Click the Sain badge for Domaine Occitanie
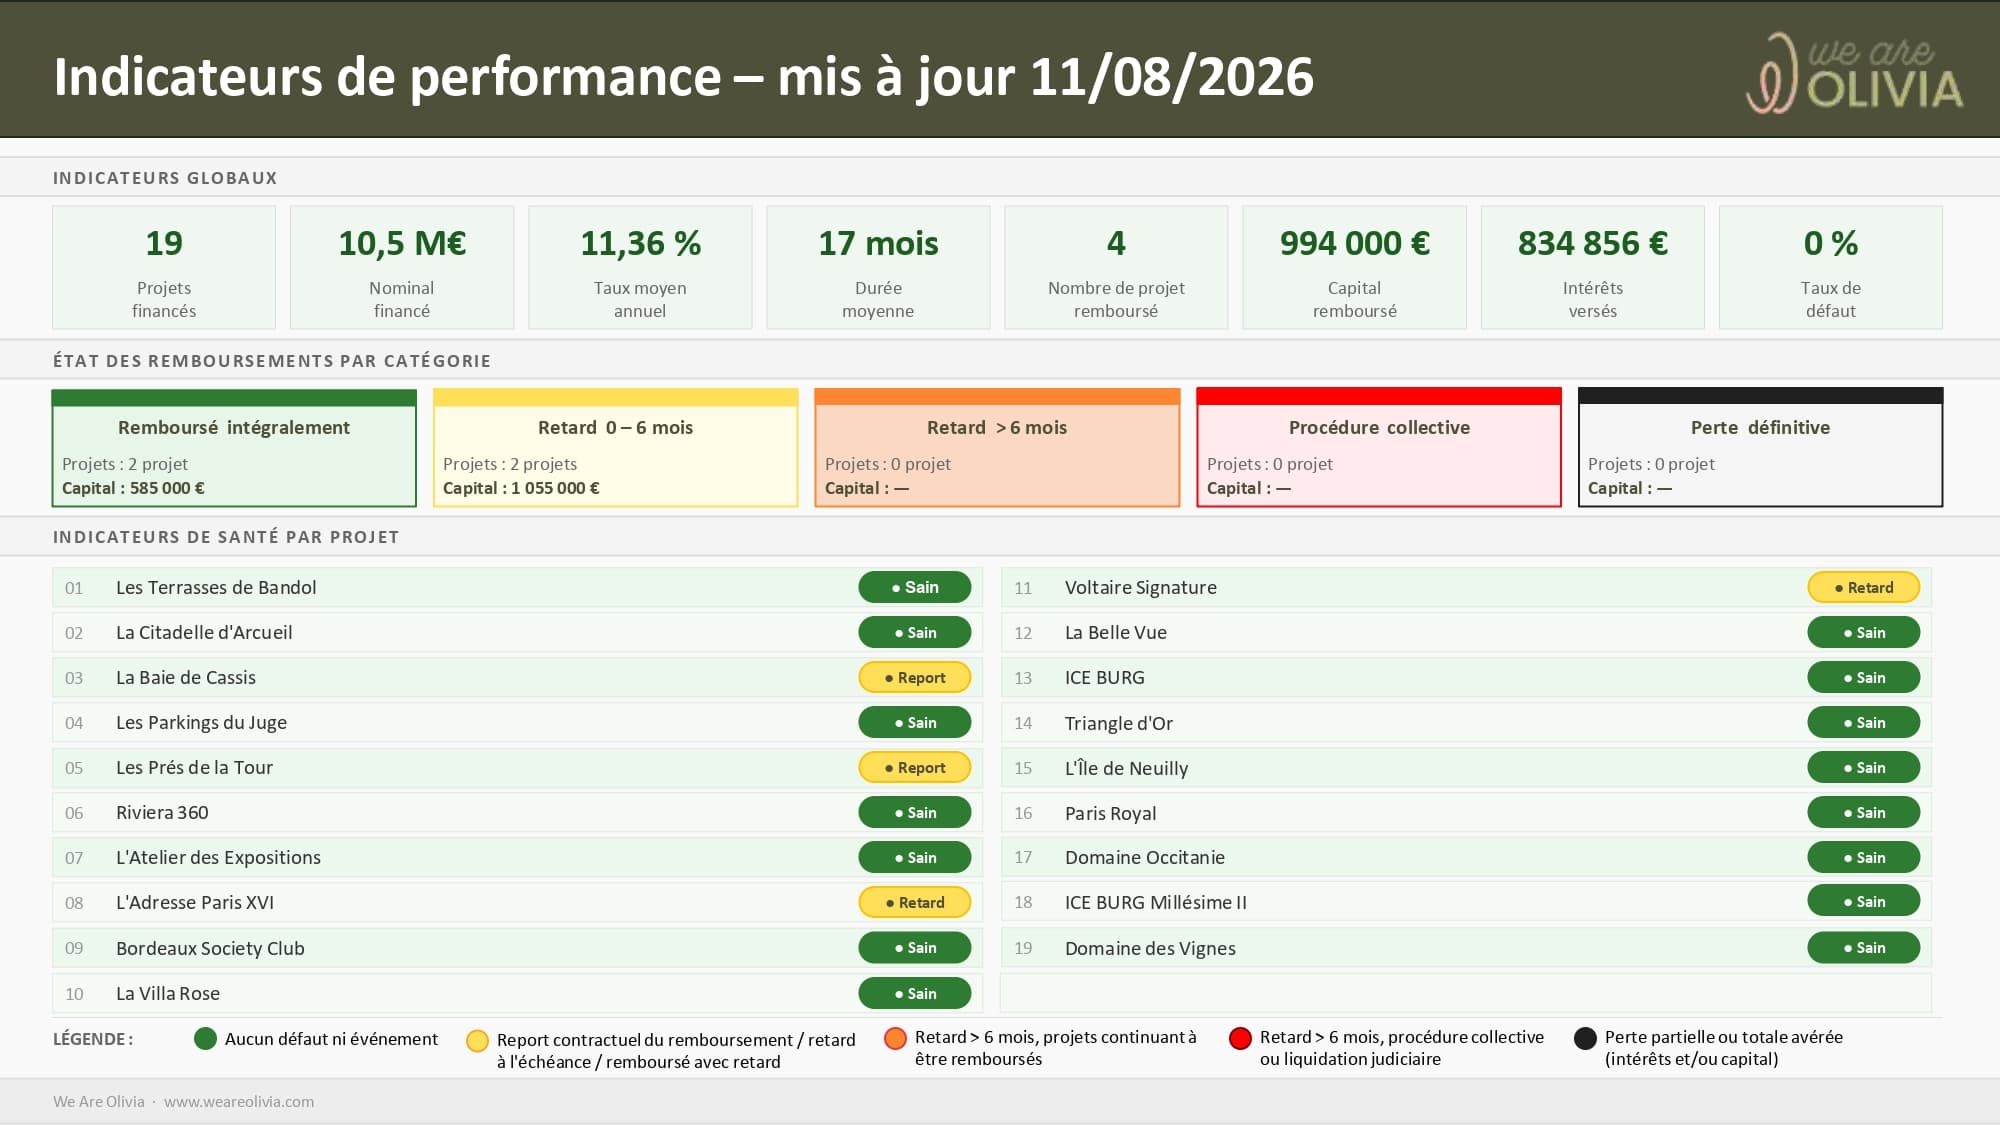This screenshot has width=2000, height=1125. (x=1864, y=857)
